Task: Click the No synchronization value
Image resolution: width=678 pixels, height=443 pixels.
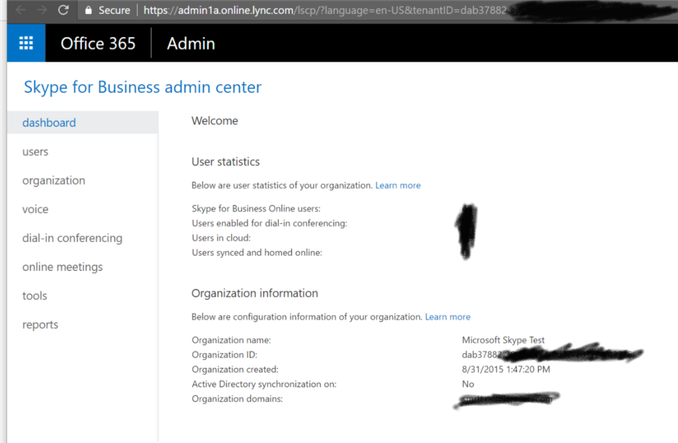Action: click(468, 384)
